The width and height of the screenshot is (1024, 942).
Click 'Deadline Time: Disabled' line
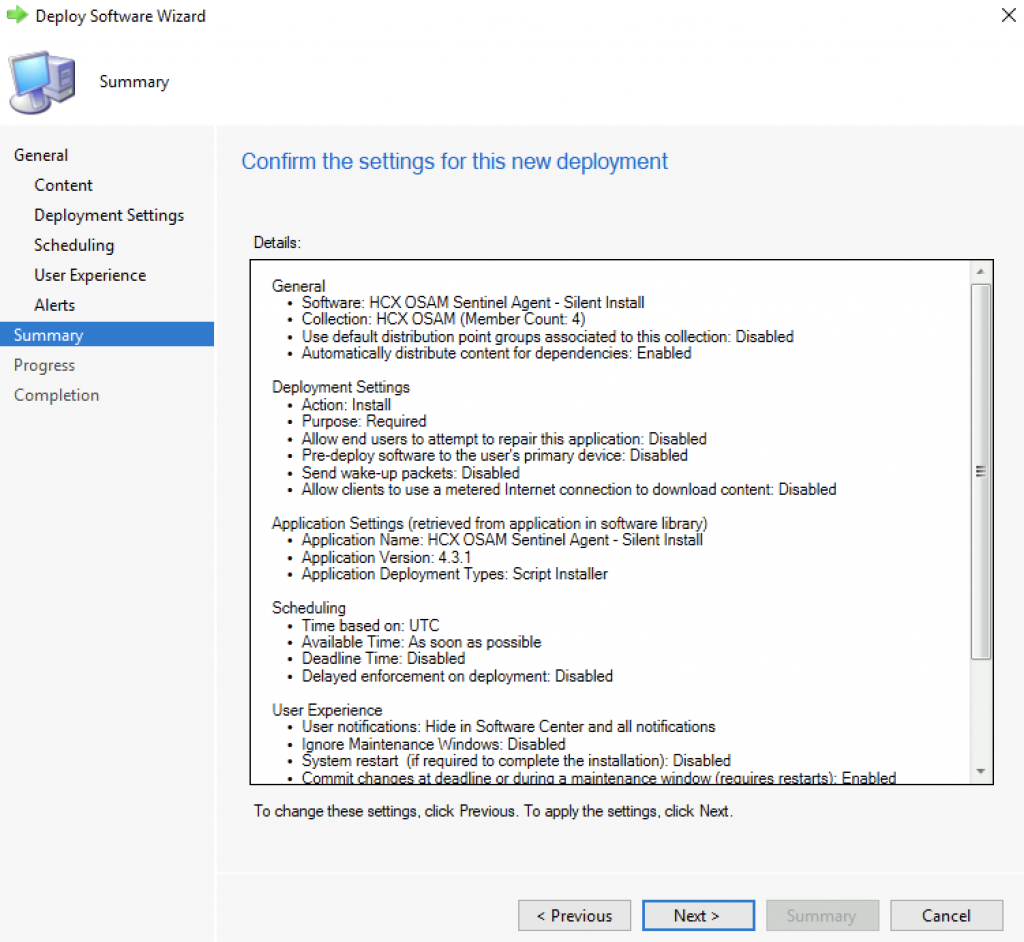pos(383,658)
